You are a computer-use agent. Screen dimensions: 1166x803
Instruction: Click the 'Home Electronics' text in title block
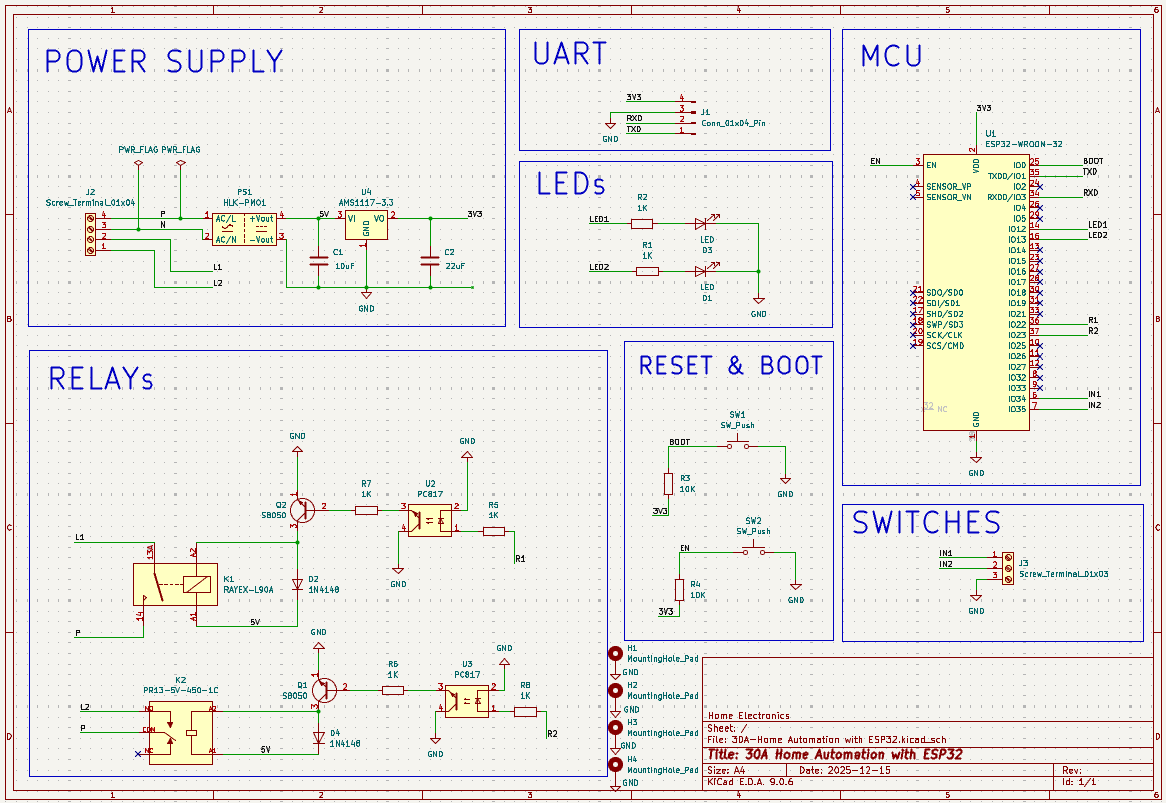click(749, 716)
